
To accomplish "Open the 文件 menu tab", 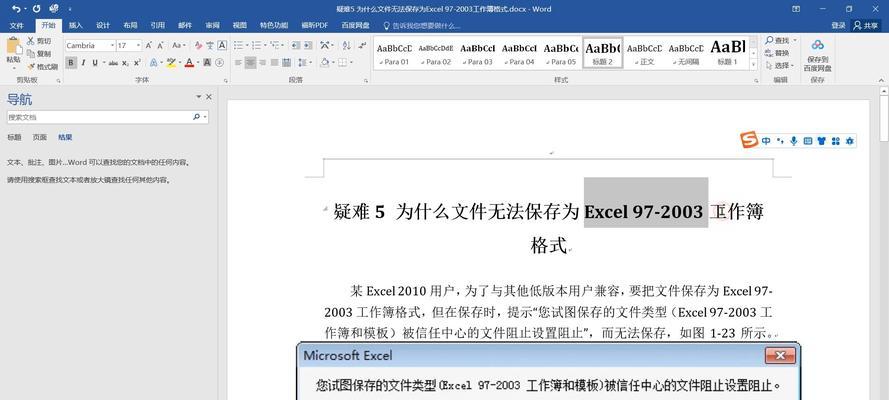I will tap(16, 25).
